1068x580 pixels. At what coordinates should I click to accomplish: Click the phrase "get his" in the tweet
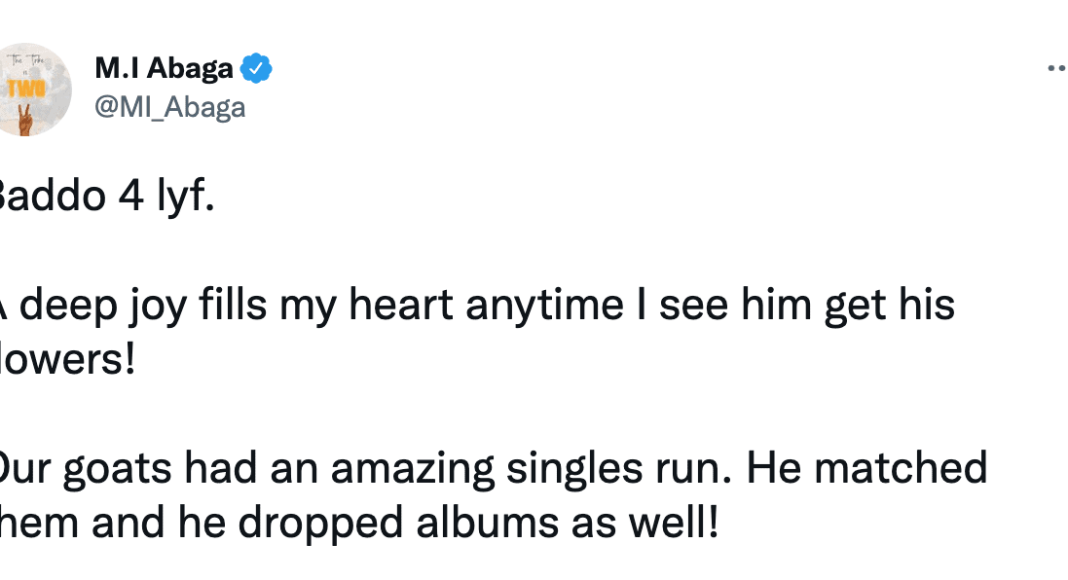coord(888,307)
